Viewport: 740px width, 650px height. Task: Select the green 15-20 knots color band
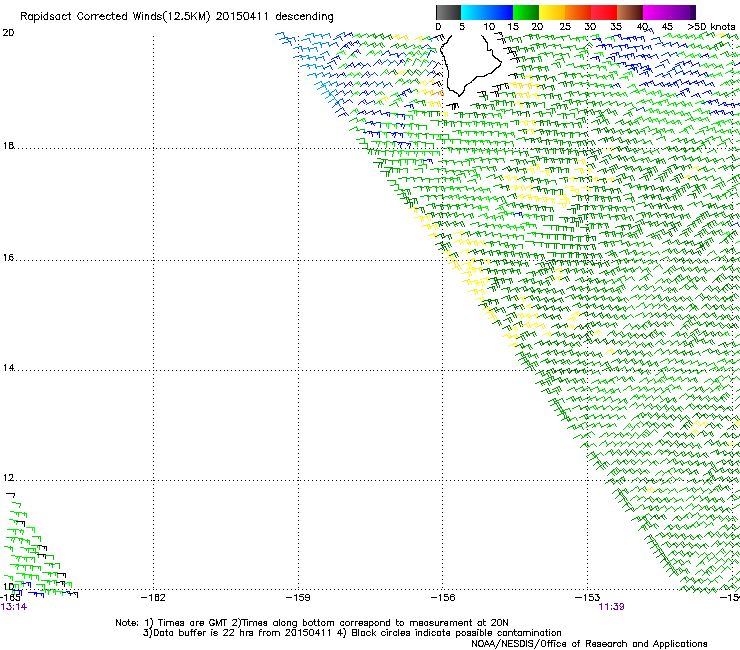point(526,12)
